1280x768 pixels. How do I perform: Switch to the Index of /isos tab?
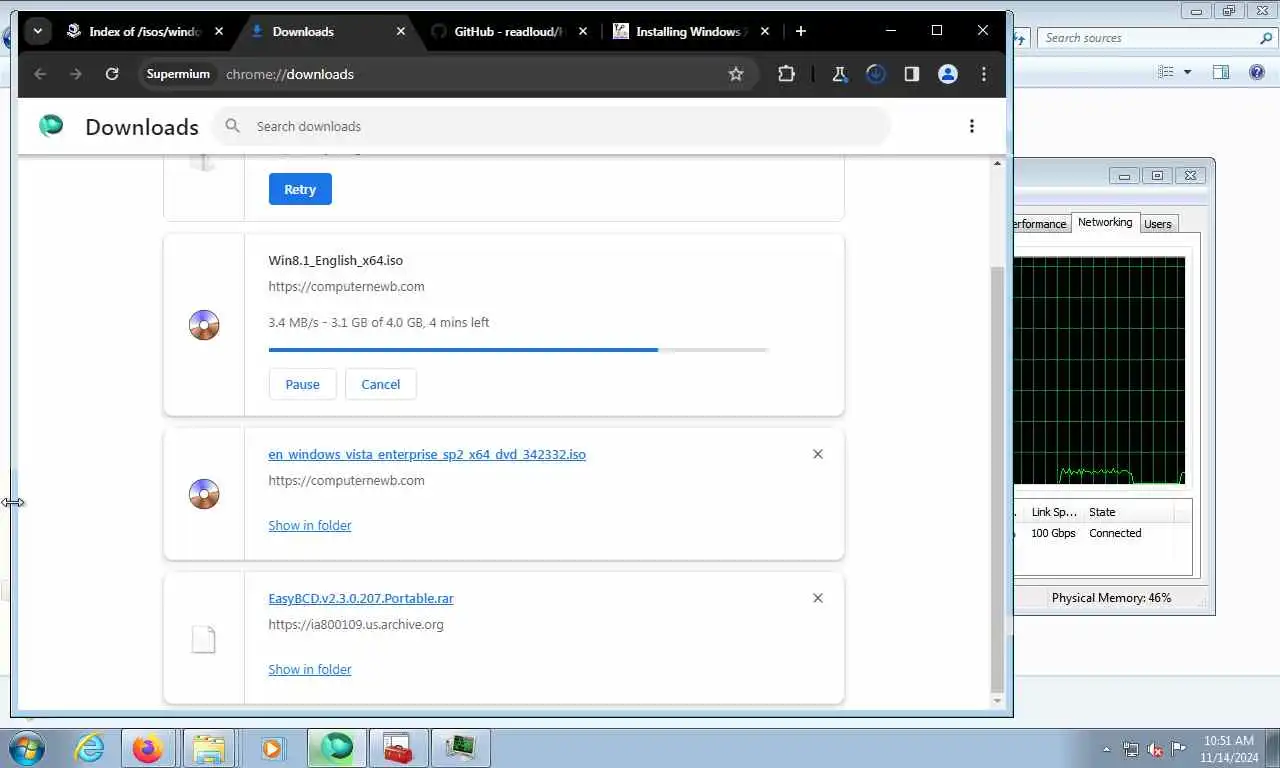click(x=144, y=31)
